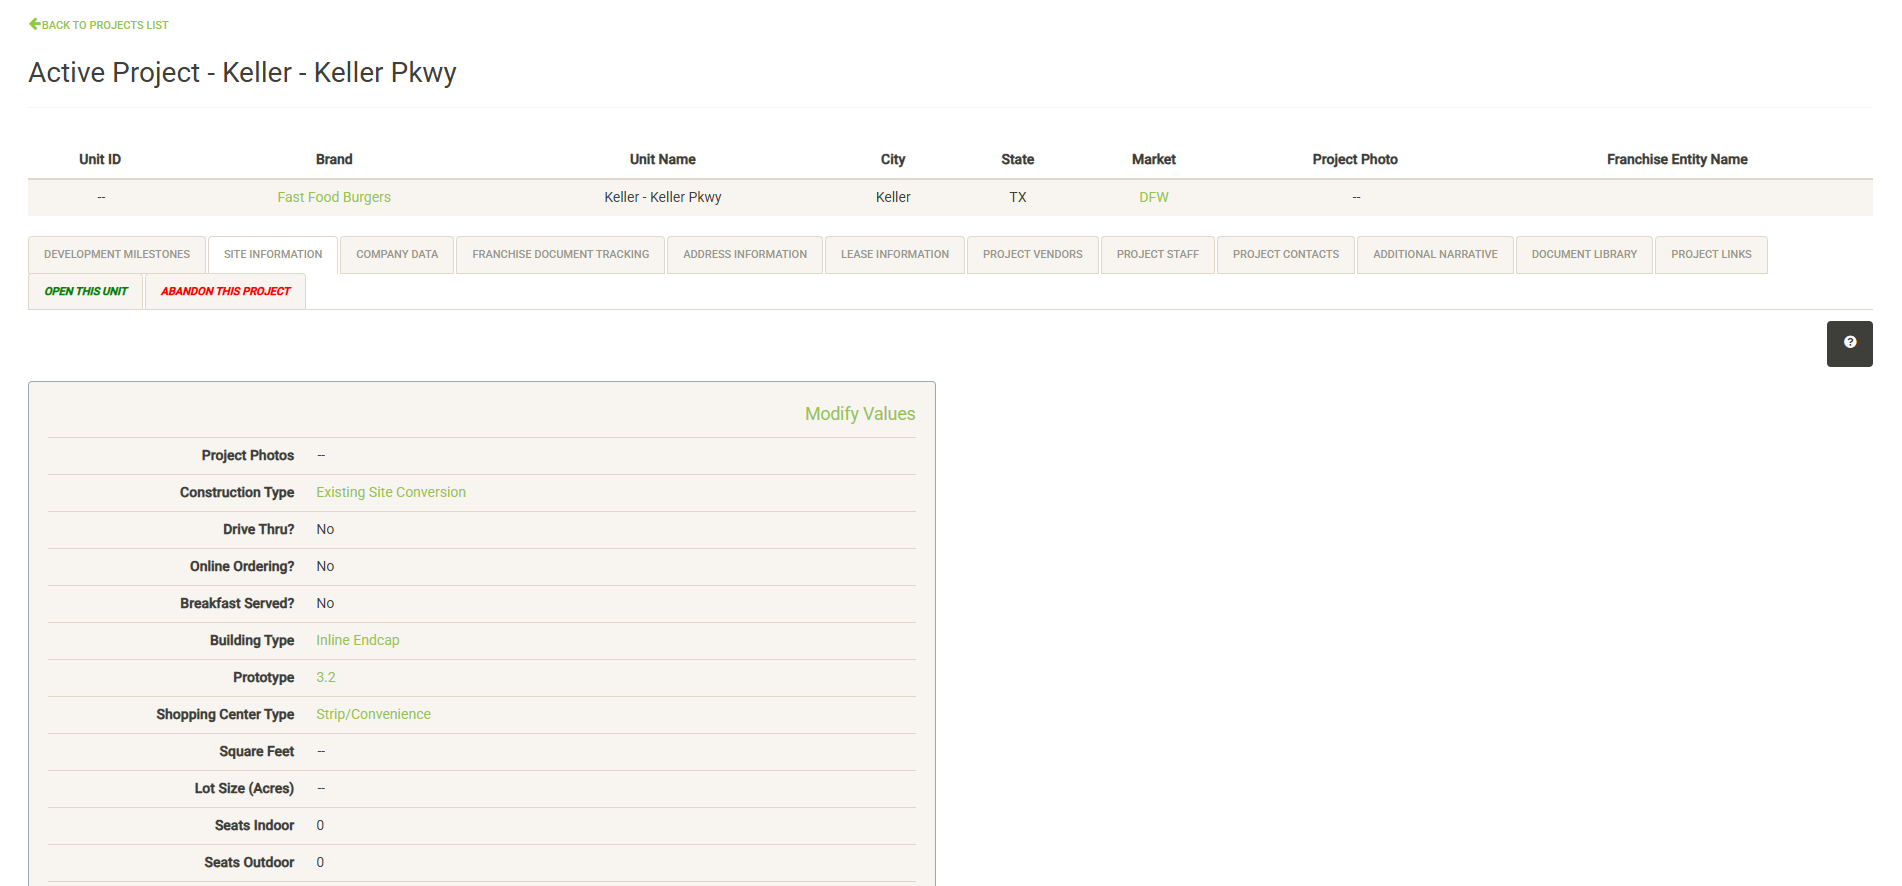
Task: Switch to Project Staff tab
Action: [x=1158, y=255]
